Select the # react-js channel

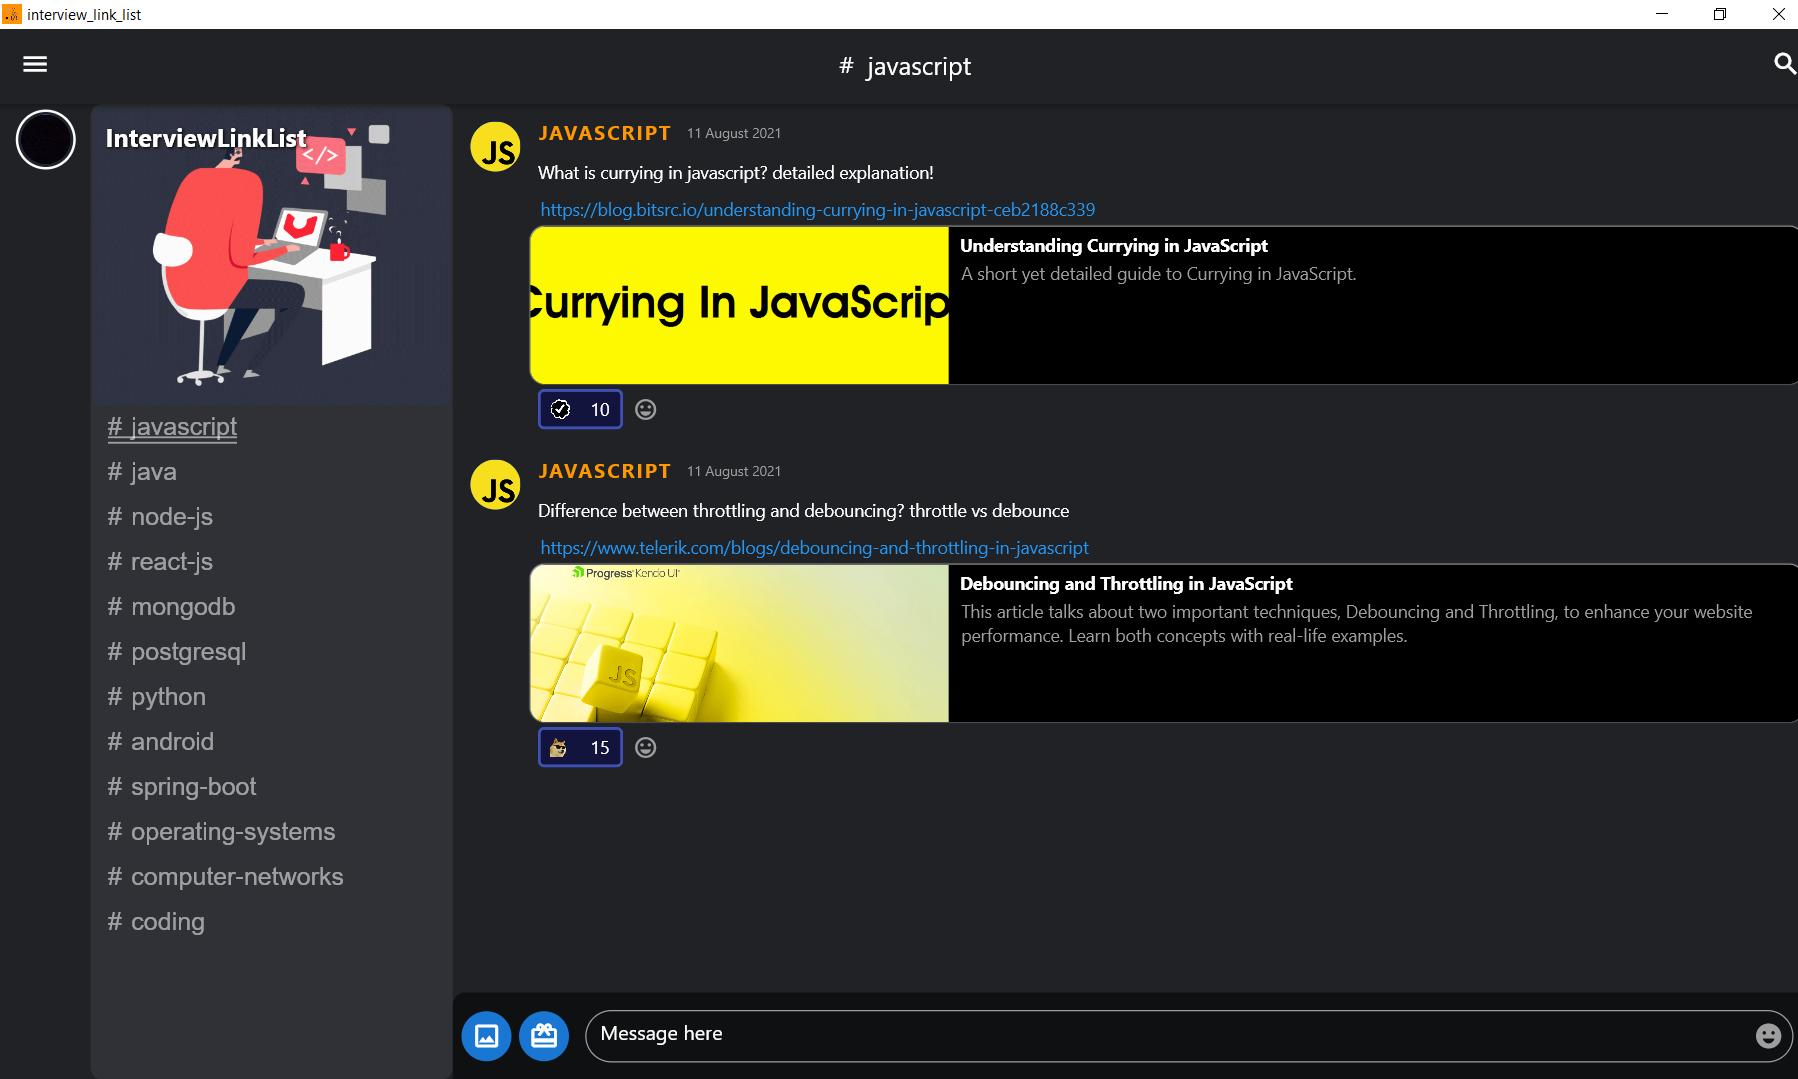(160, 561)
